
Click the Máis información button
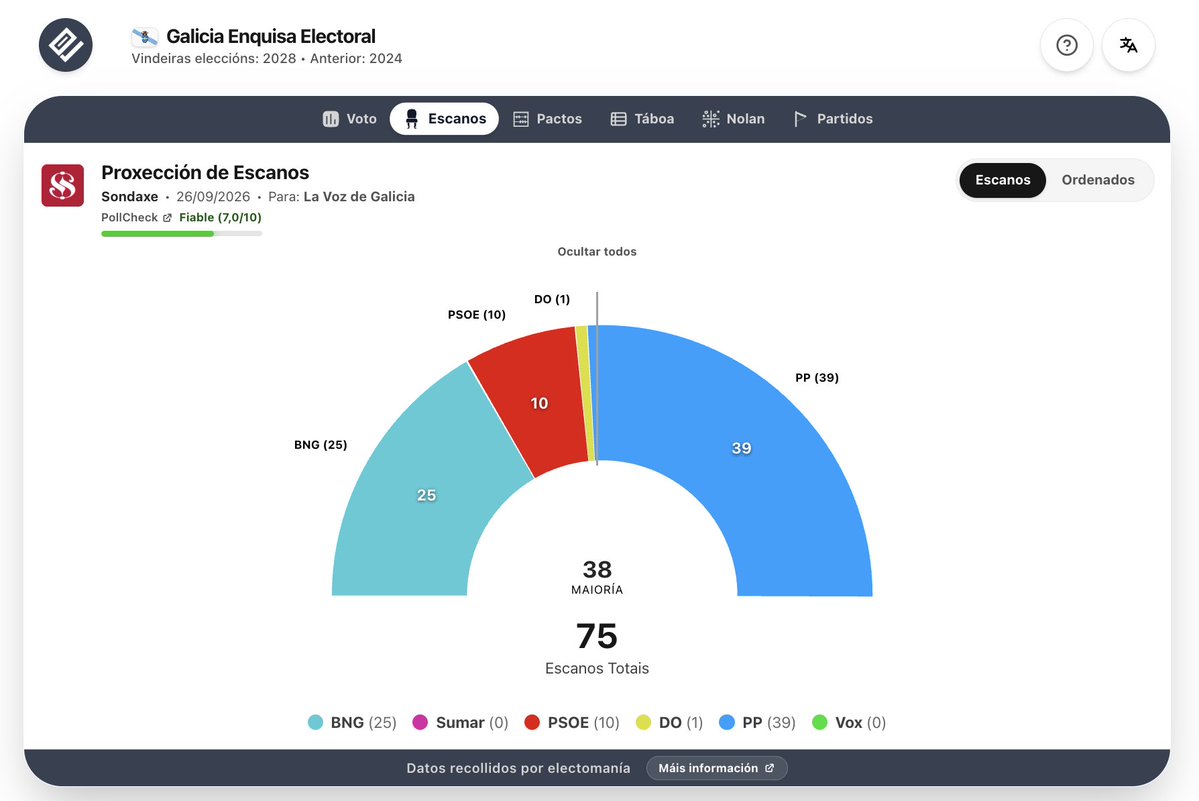[x=716, y=768]
